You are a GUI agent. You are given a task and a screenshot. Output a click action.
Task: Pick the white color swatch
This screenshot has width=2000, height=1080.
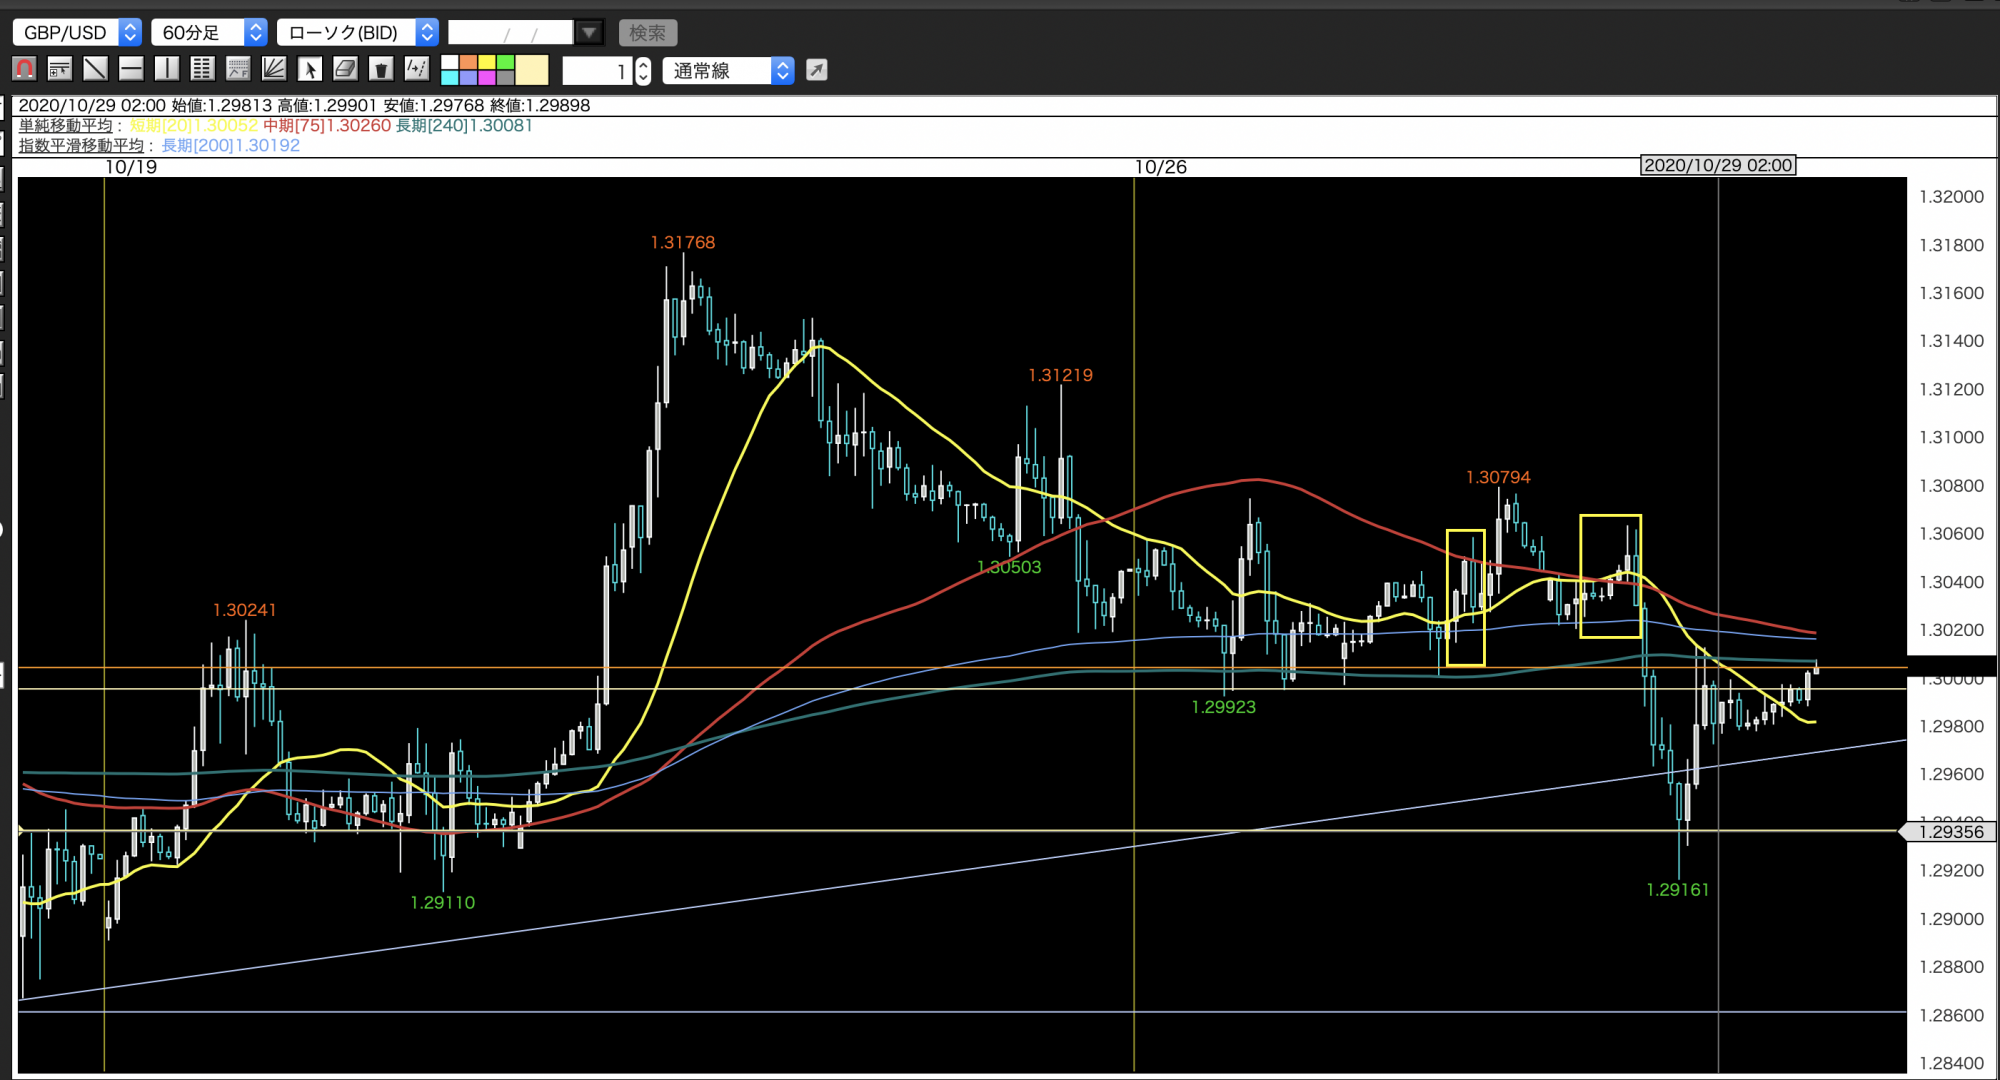tap(450, 62)
